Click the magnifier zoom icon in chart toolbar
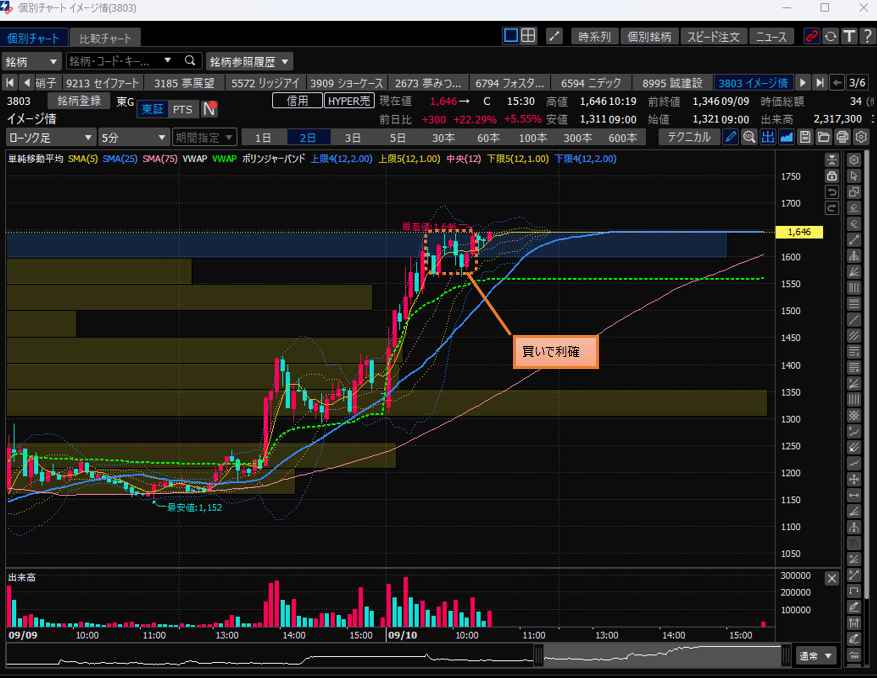Image resolution: width=877 pixels, height=678 pixels. pyautogui.click(x=749, y=137)
